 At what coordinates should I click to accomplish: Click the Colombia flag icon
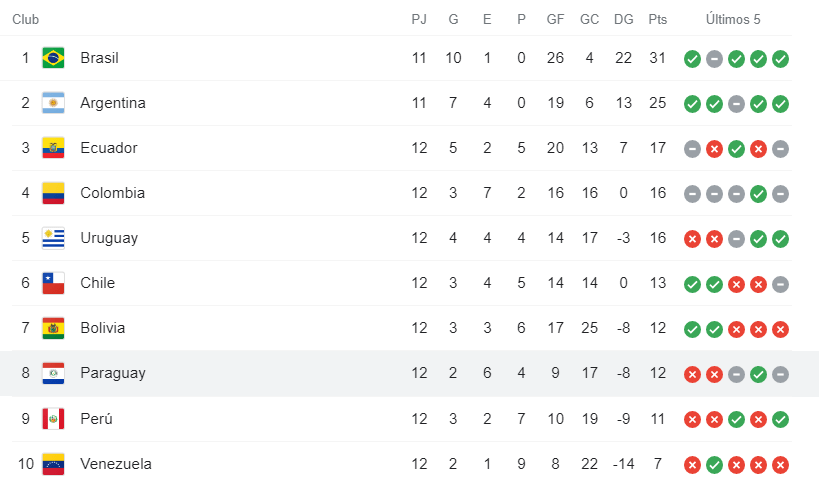[x=53, y=193]
